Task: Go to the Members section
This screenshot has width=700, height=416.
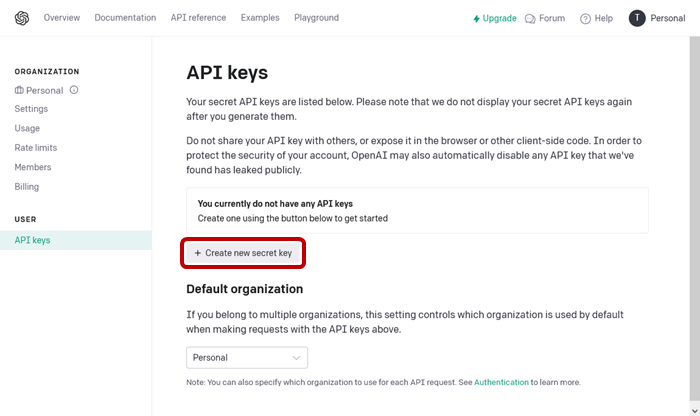Action: pyautogui.click(x=33, y=167)
